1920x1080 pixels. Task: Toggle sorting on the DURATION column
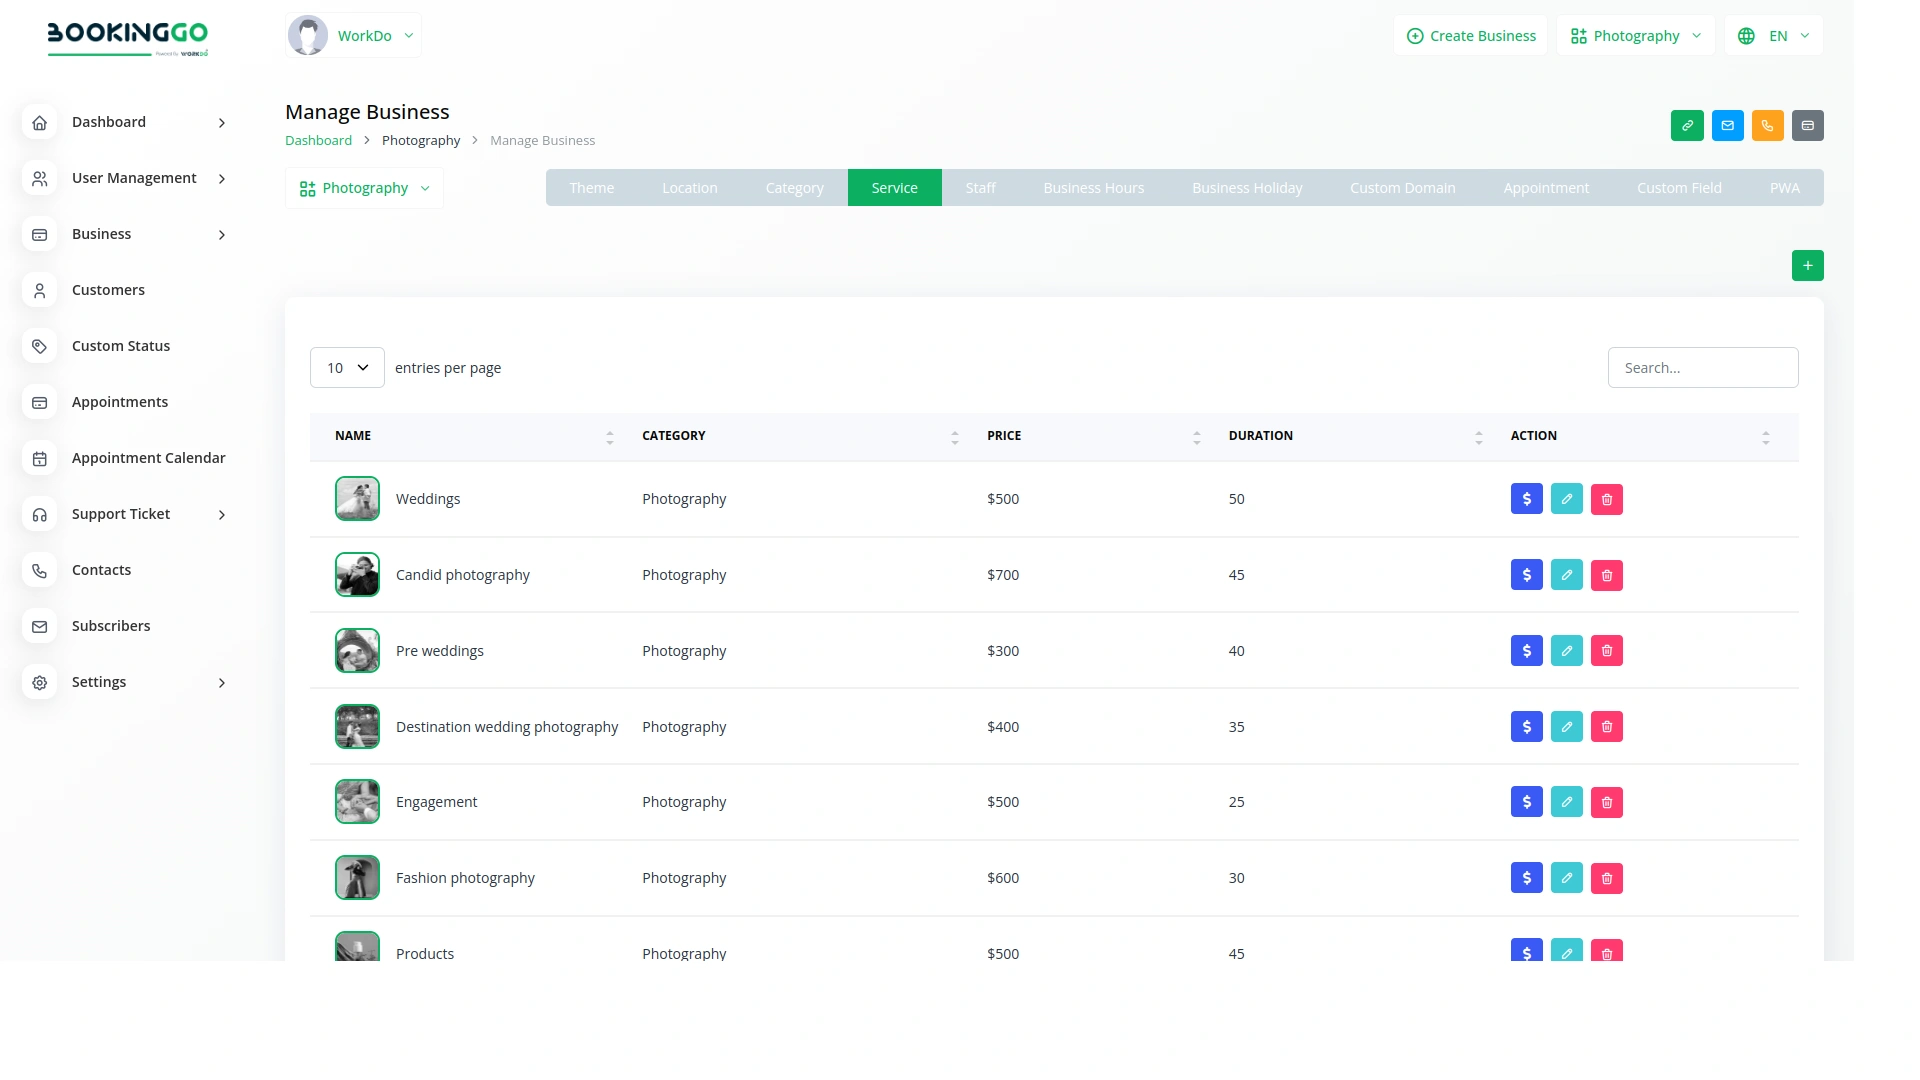click(x=1479, y=437)
